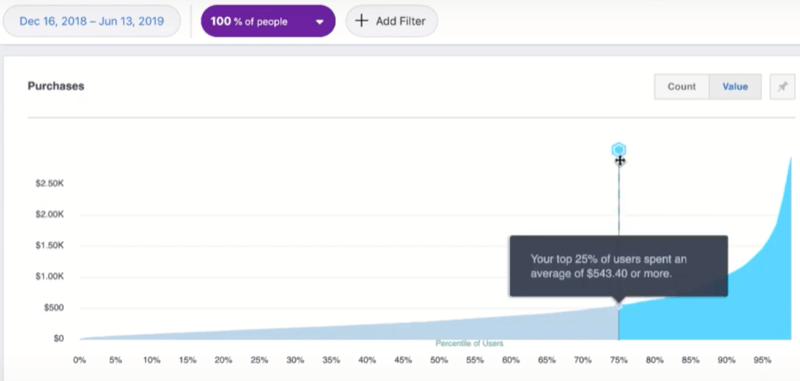
Task: Click the 85% x-axis label
Action: click(x=690, y=360)
